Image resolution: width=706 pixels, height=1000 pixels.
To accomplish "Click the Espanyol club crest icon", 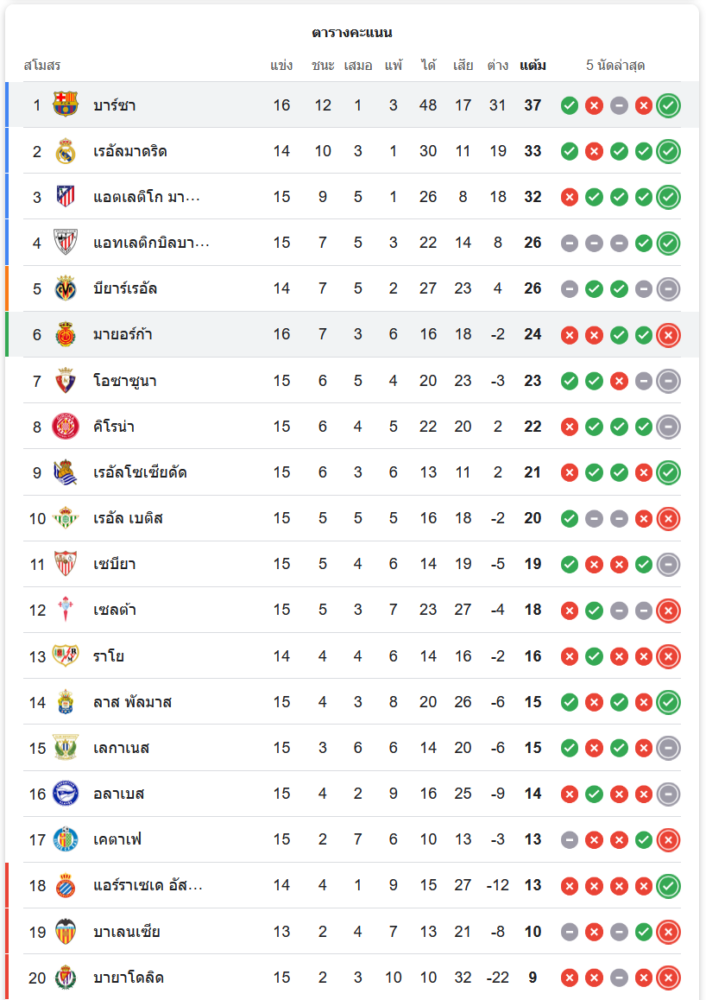I will point(65,885).
